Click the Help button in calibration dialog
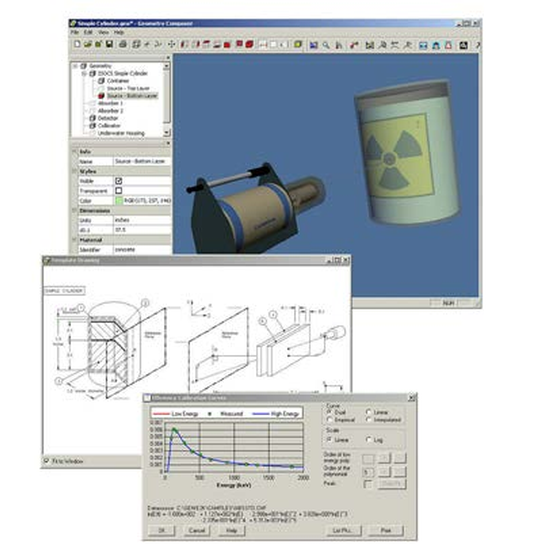This screenshot has height=560, width=560. pos(231,530)
